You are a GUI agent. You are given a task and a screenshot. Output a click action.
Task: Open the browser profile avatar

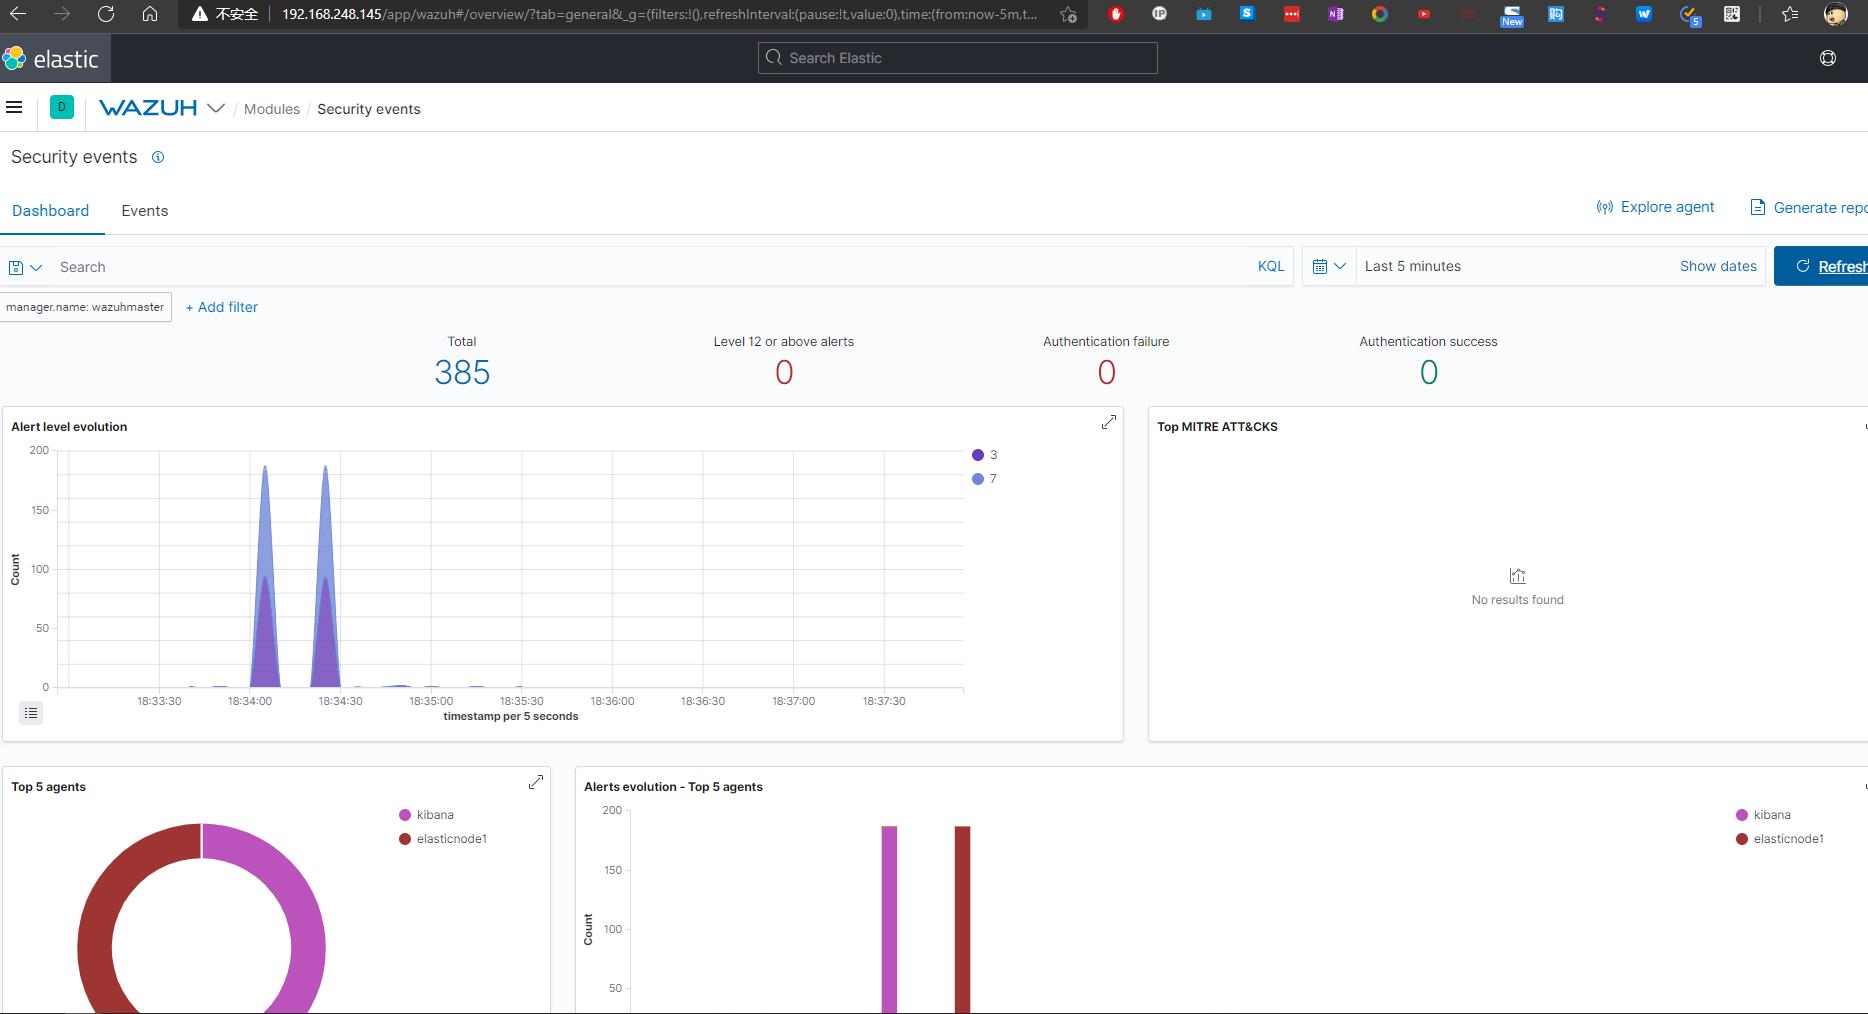tap(1836, 14)
